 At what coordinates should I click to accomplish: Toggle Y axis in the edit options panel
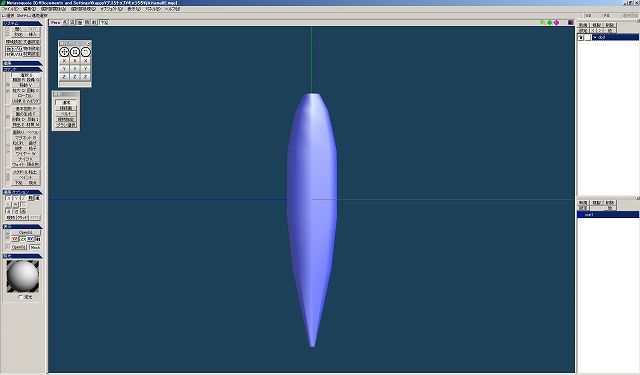pyautogui.click(x=16, y=198)
